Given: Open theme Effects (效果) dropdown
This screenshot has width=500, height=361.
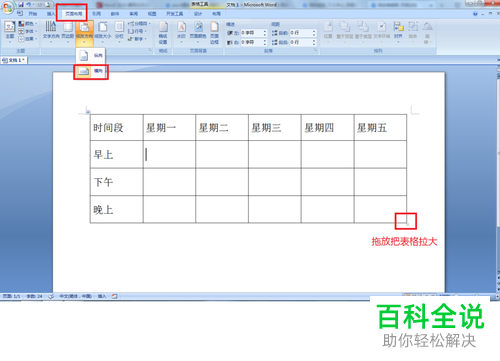Looking at the screenshot, I should tap(27, 39).
